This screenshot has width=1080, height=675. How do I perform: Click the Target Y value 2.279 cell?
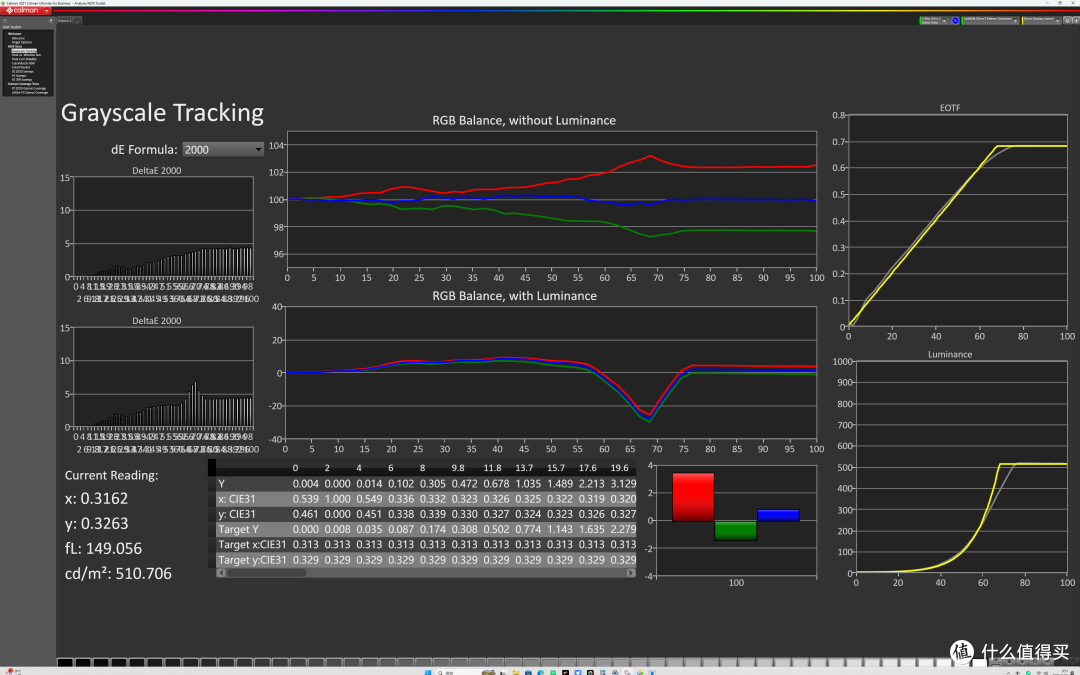click(x=623, y=529)
